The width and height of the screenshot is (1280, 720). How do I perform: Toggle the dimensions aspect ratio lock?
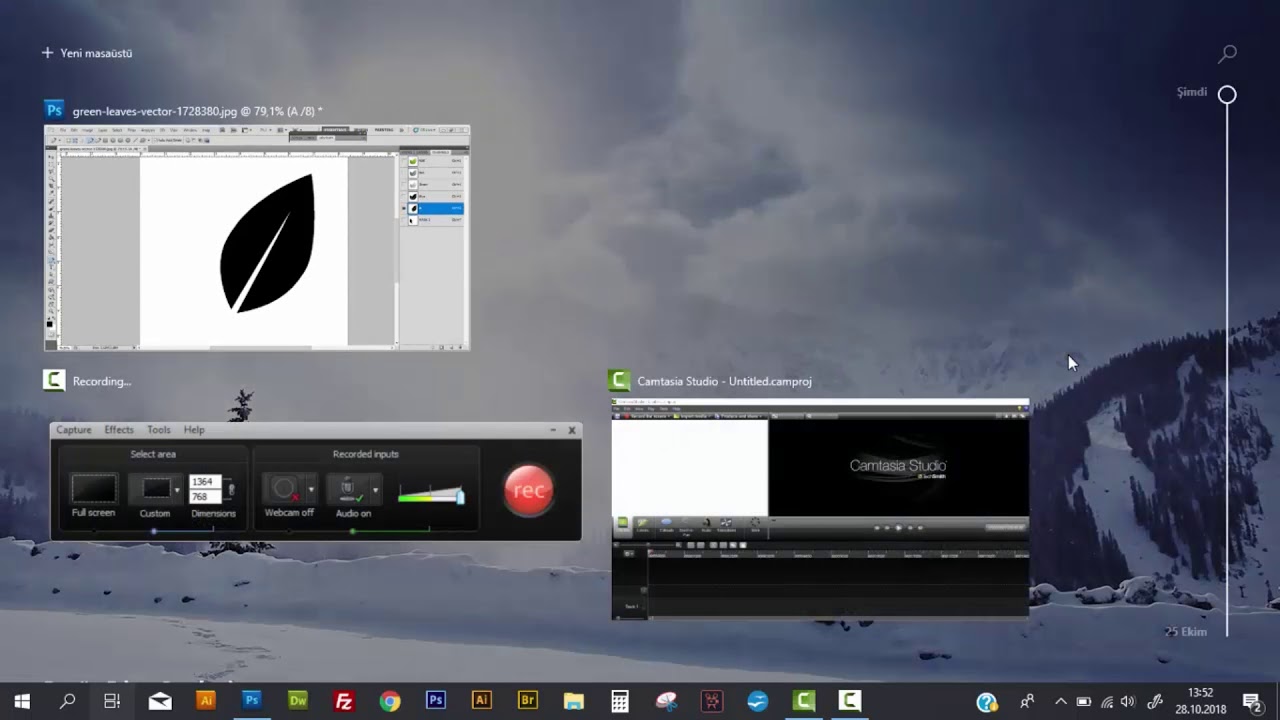pos(231,490)
